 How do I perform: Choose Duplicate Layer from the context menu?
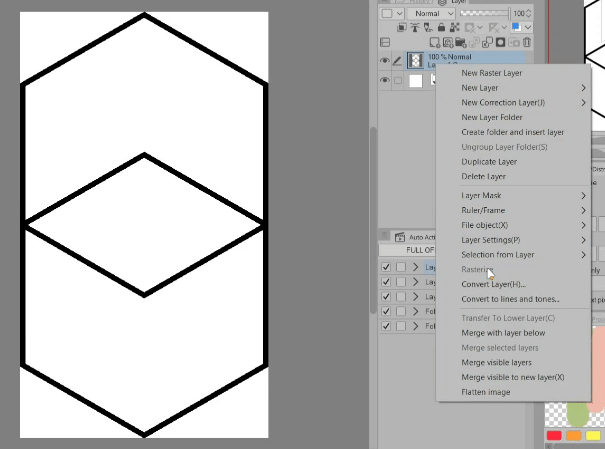[x=489, y=162]
